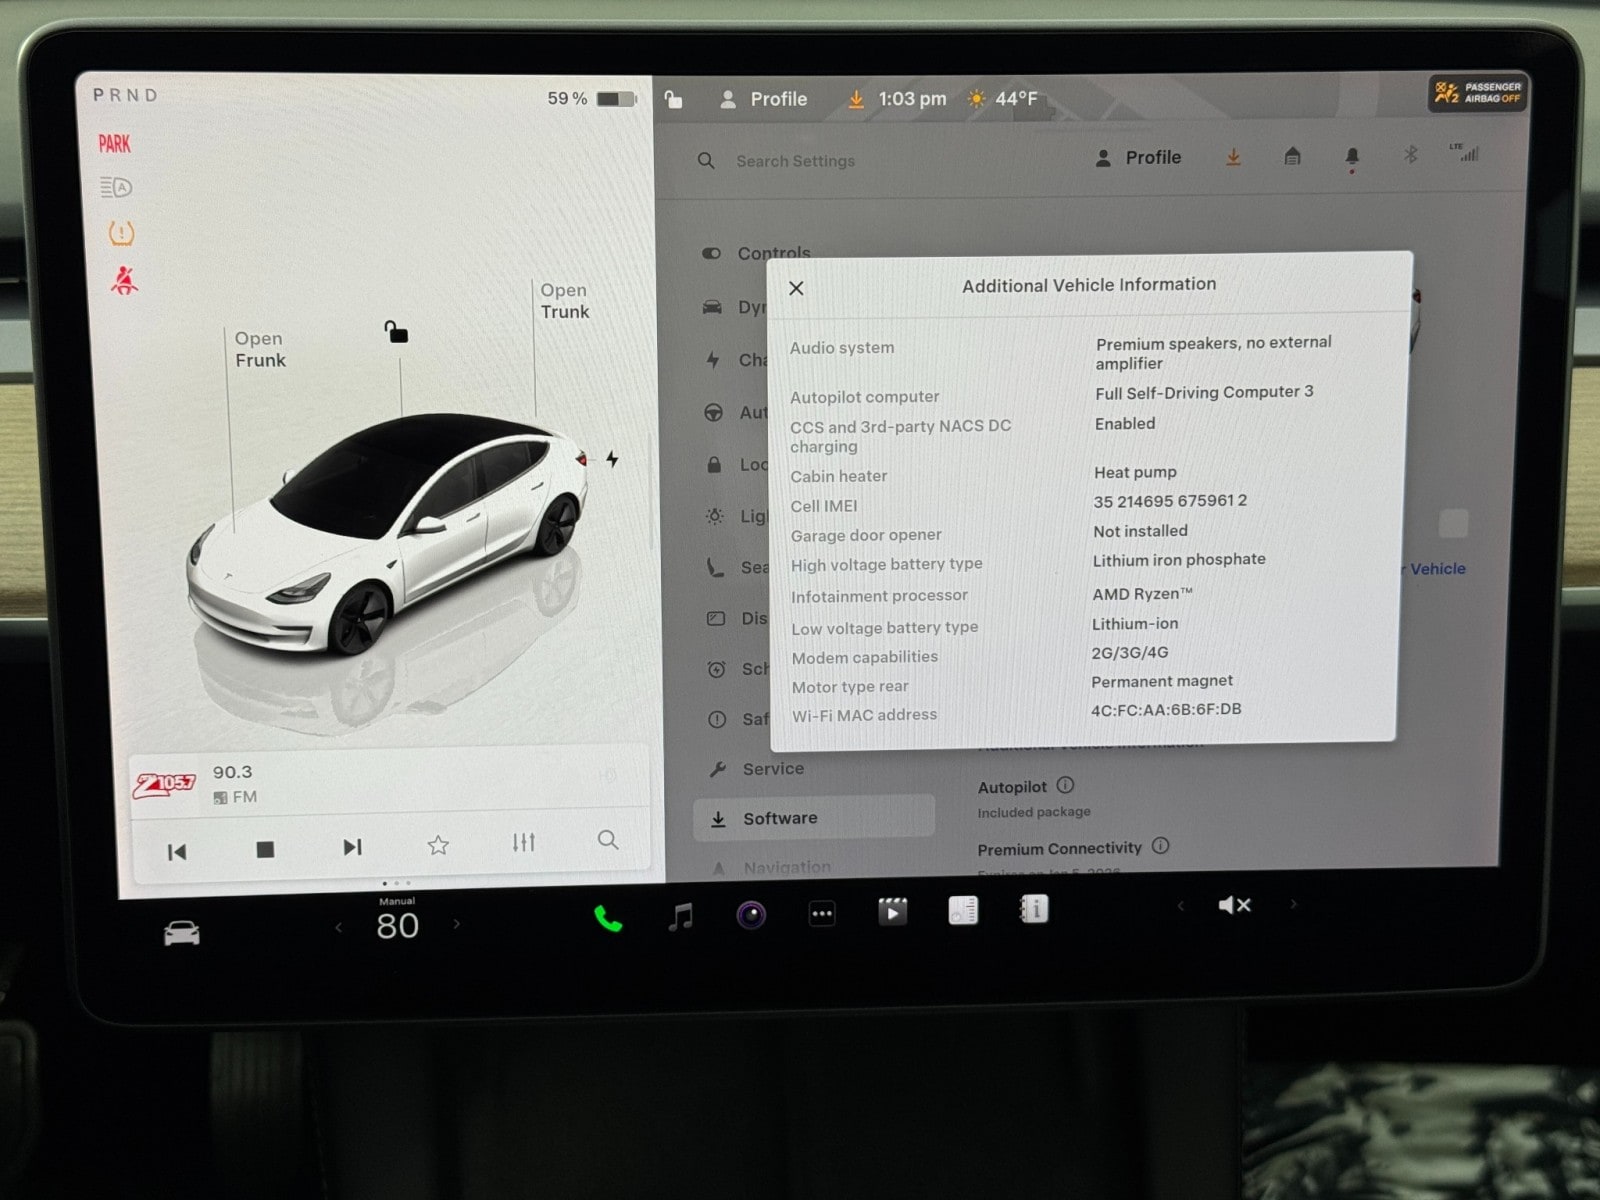Open the more apps ellipsis menu

pyautogui.click(x=822, y=913)
